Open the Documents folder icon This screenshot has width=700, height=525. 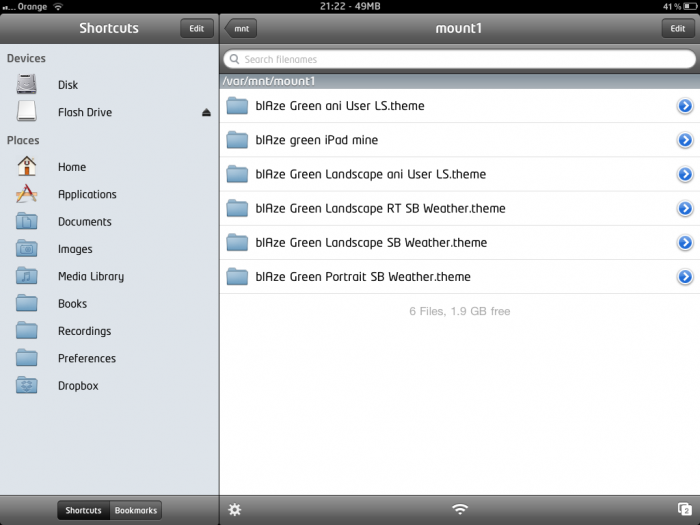[26, 221]
